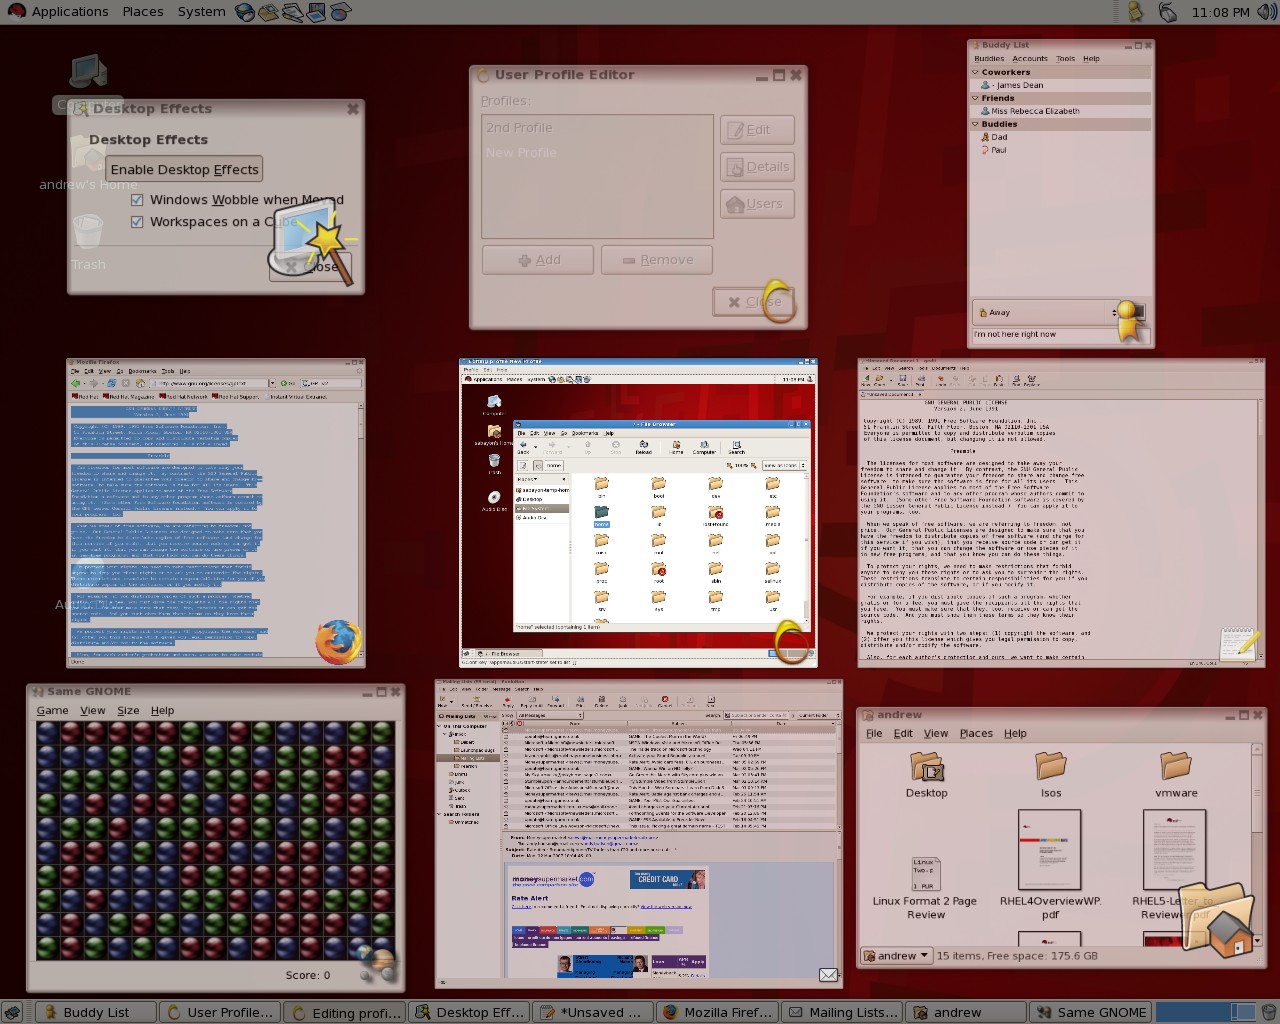Screen dimensions: 1280x1024
Task: Toggle Windows Wobble when Moved checkbox
Action: pyautogui.click(x=137, y=199)
